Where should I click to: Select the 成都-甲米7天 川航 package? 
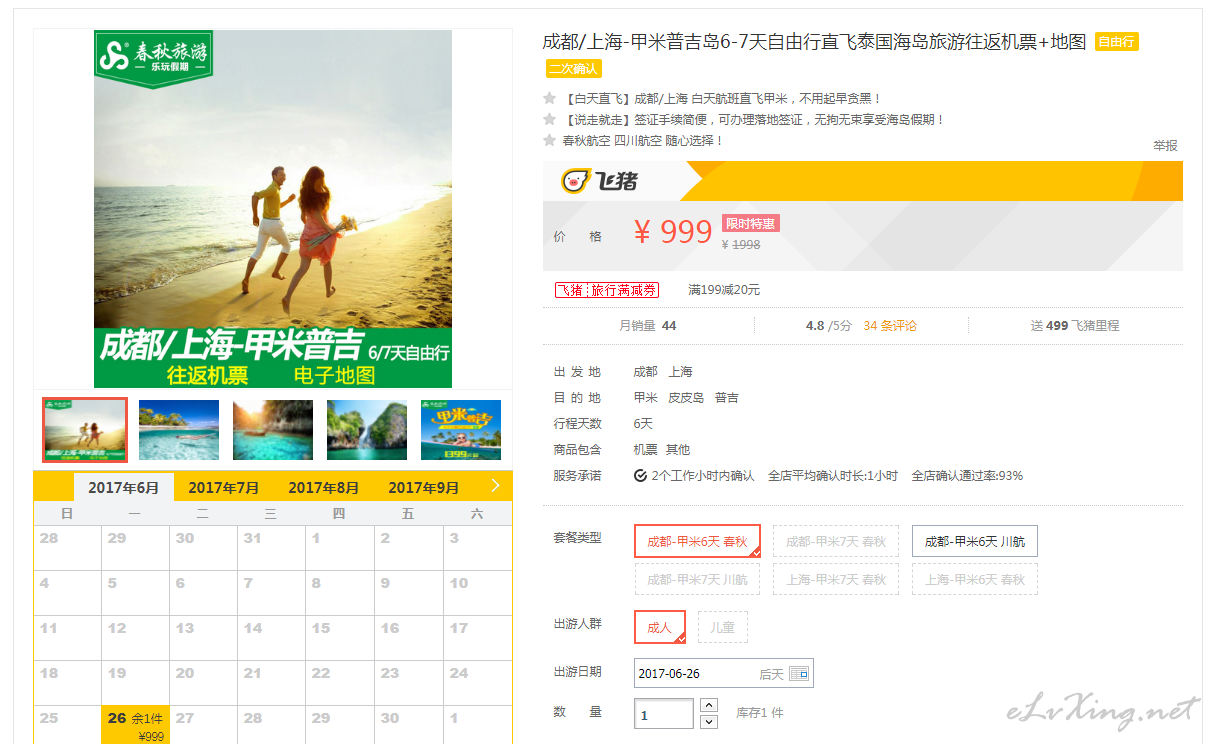coord(697,579)
